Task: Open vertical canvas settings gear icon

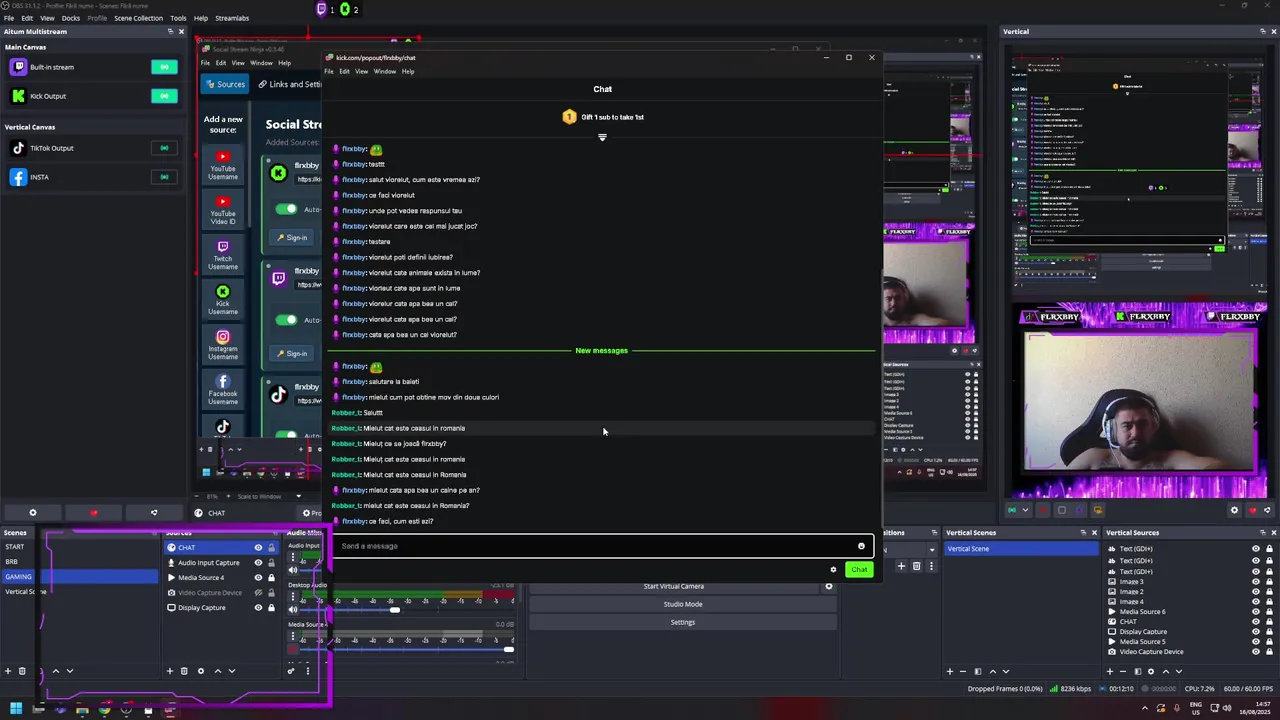Action: 1234,510
